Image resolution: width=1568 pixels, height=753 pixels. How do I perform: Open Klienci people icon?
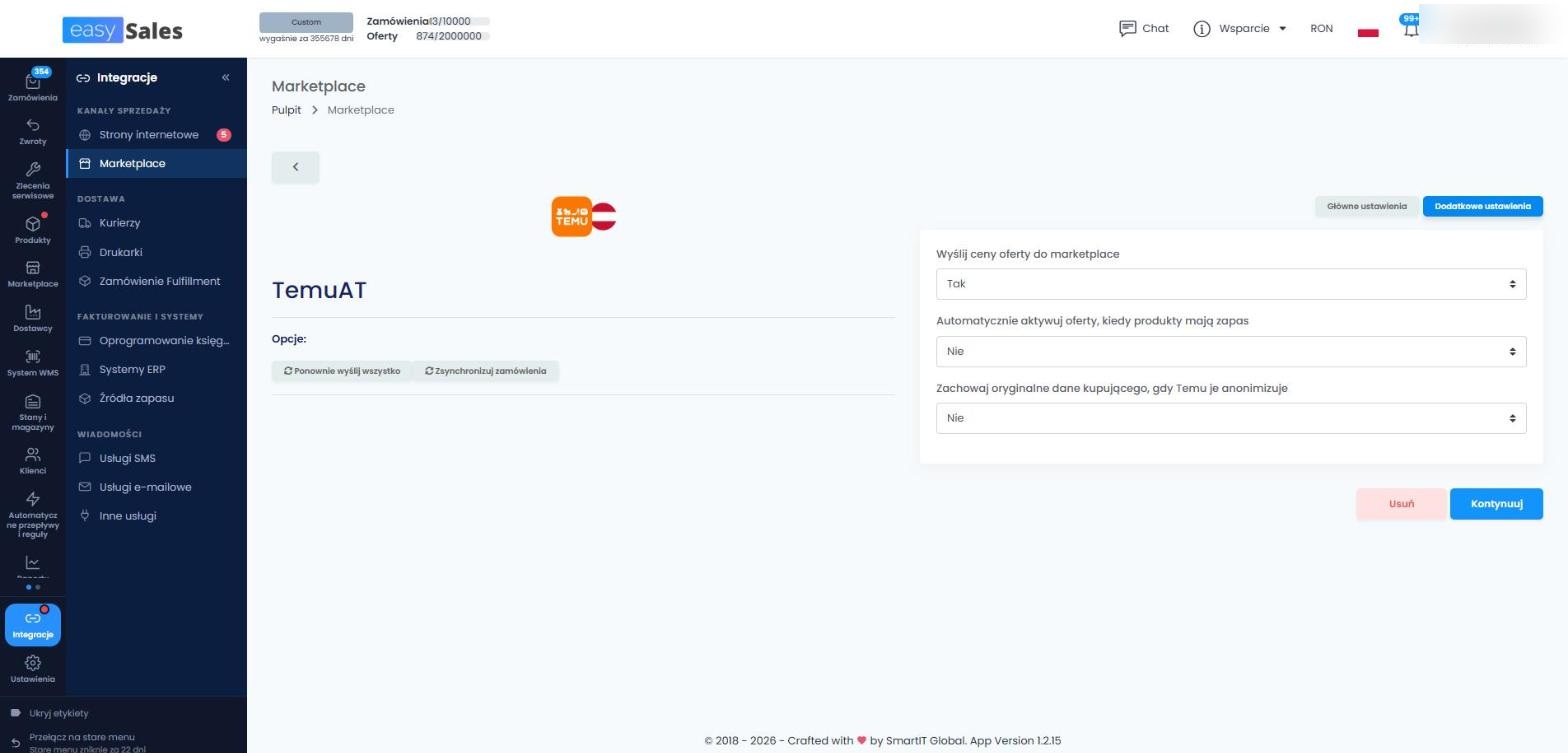pos(32,460)
